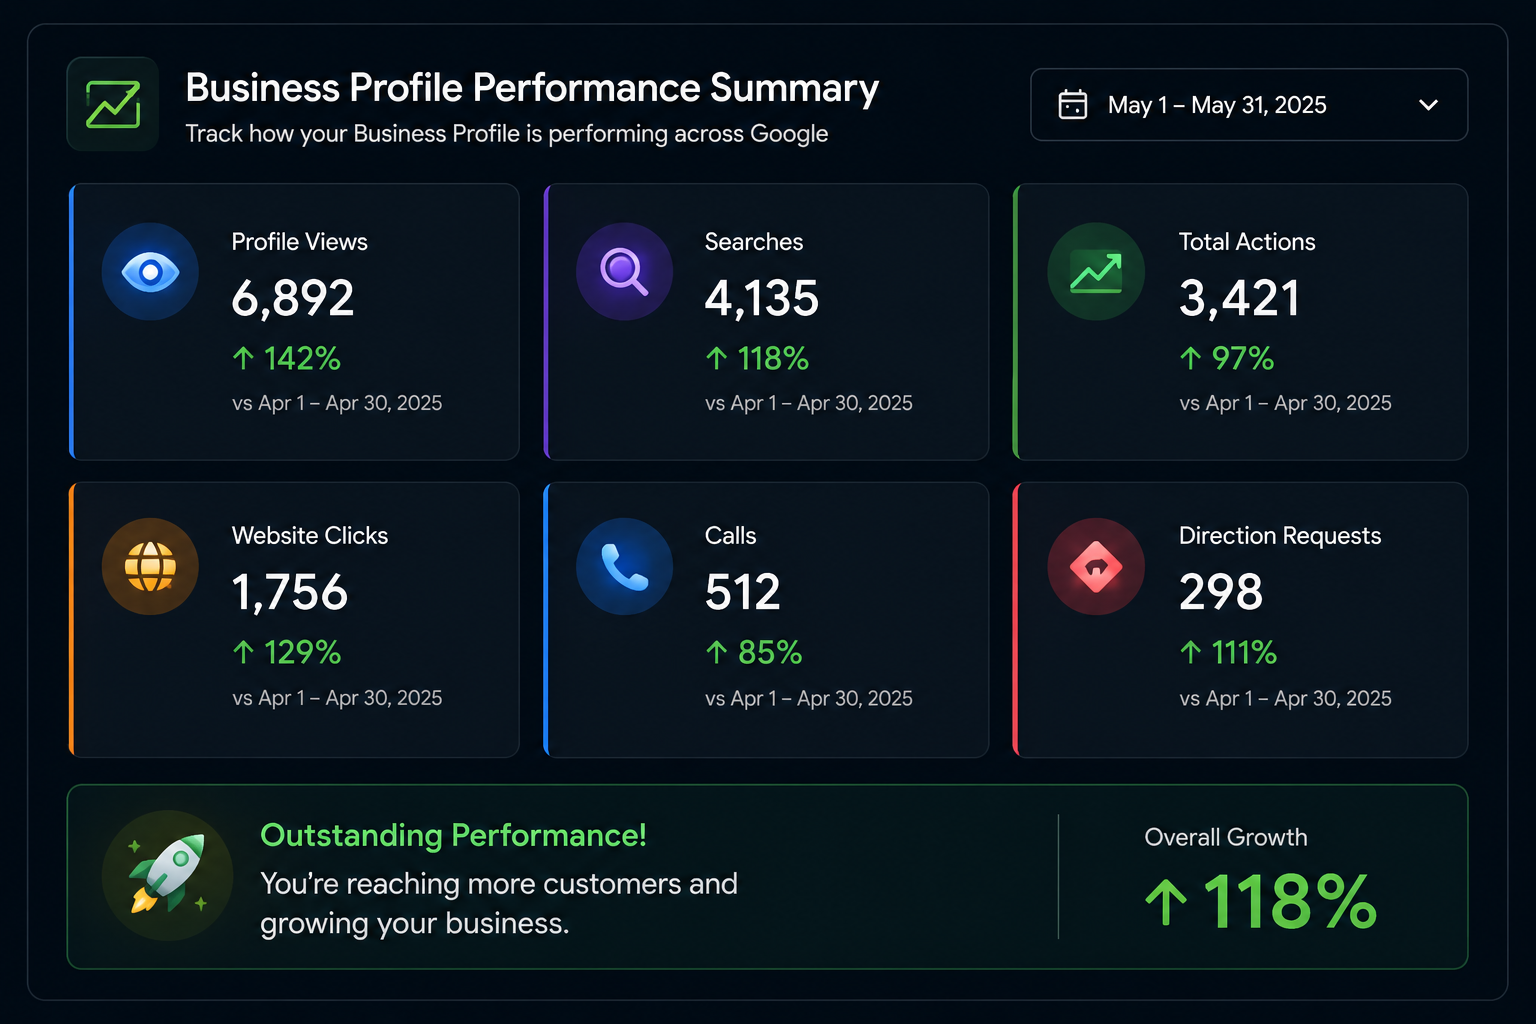The image size is (1536, 1024).
Task: Click the large Overall Growth 118% figure
Action: pos(1290,902)
